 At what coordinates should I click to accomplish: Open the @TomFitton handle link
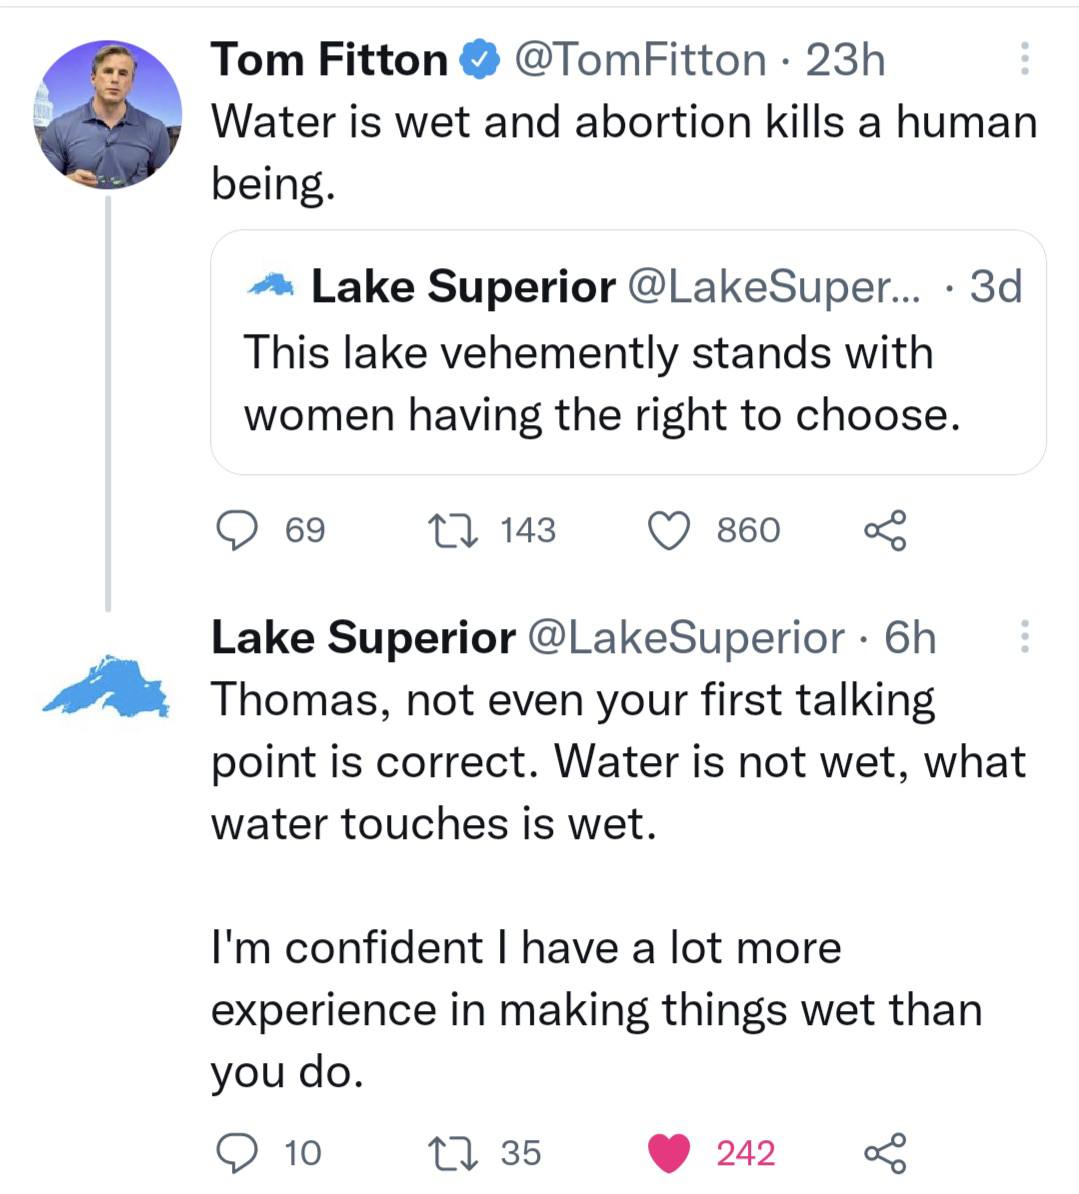pos(640,60)
